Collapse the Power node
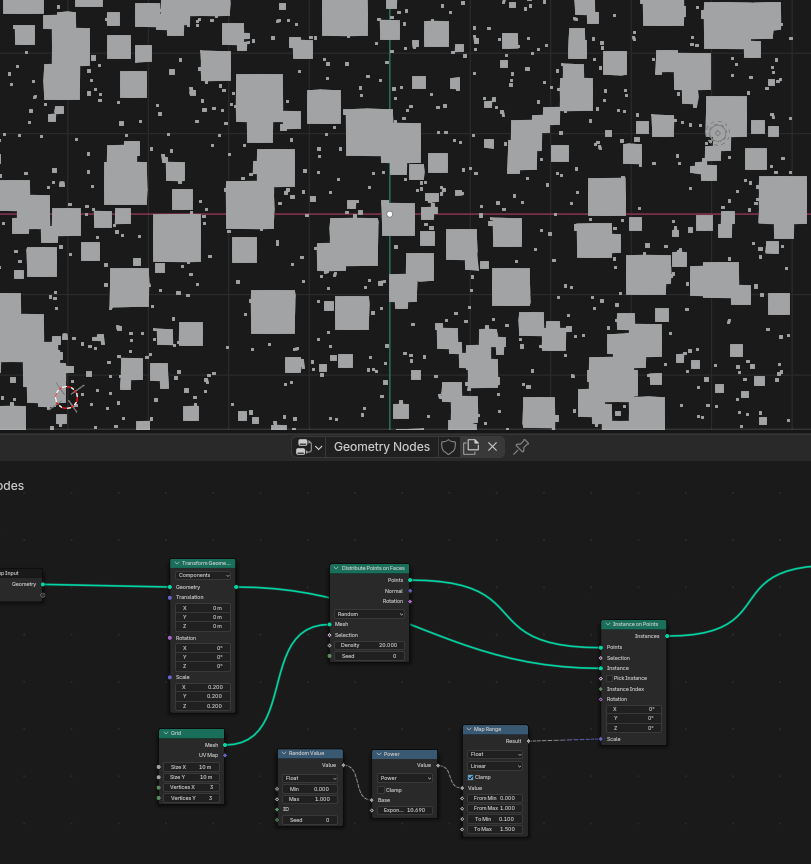 coord(379,754)
